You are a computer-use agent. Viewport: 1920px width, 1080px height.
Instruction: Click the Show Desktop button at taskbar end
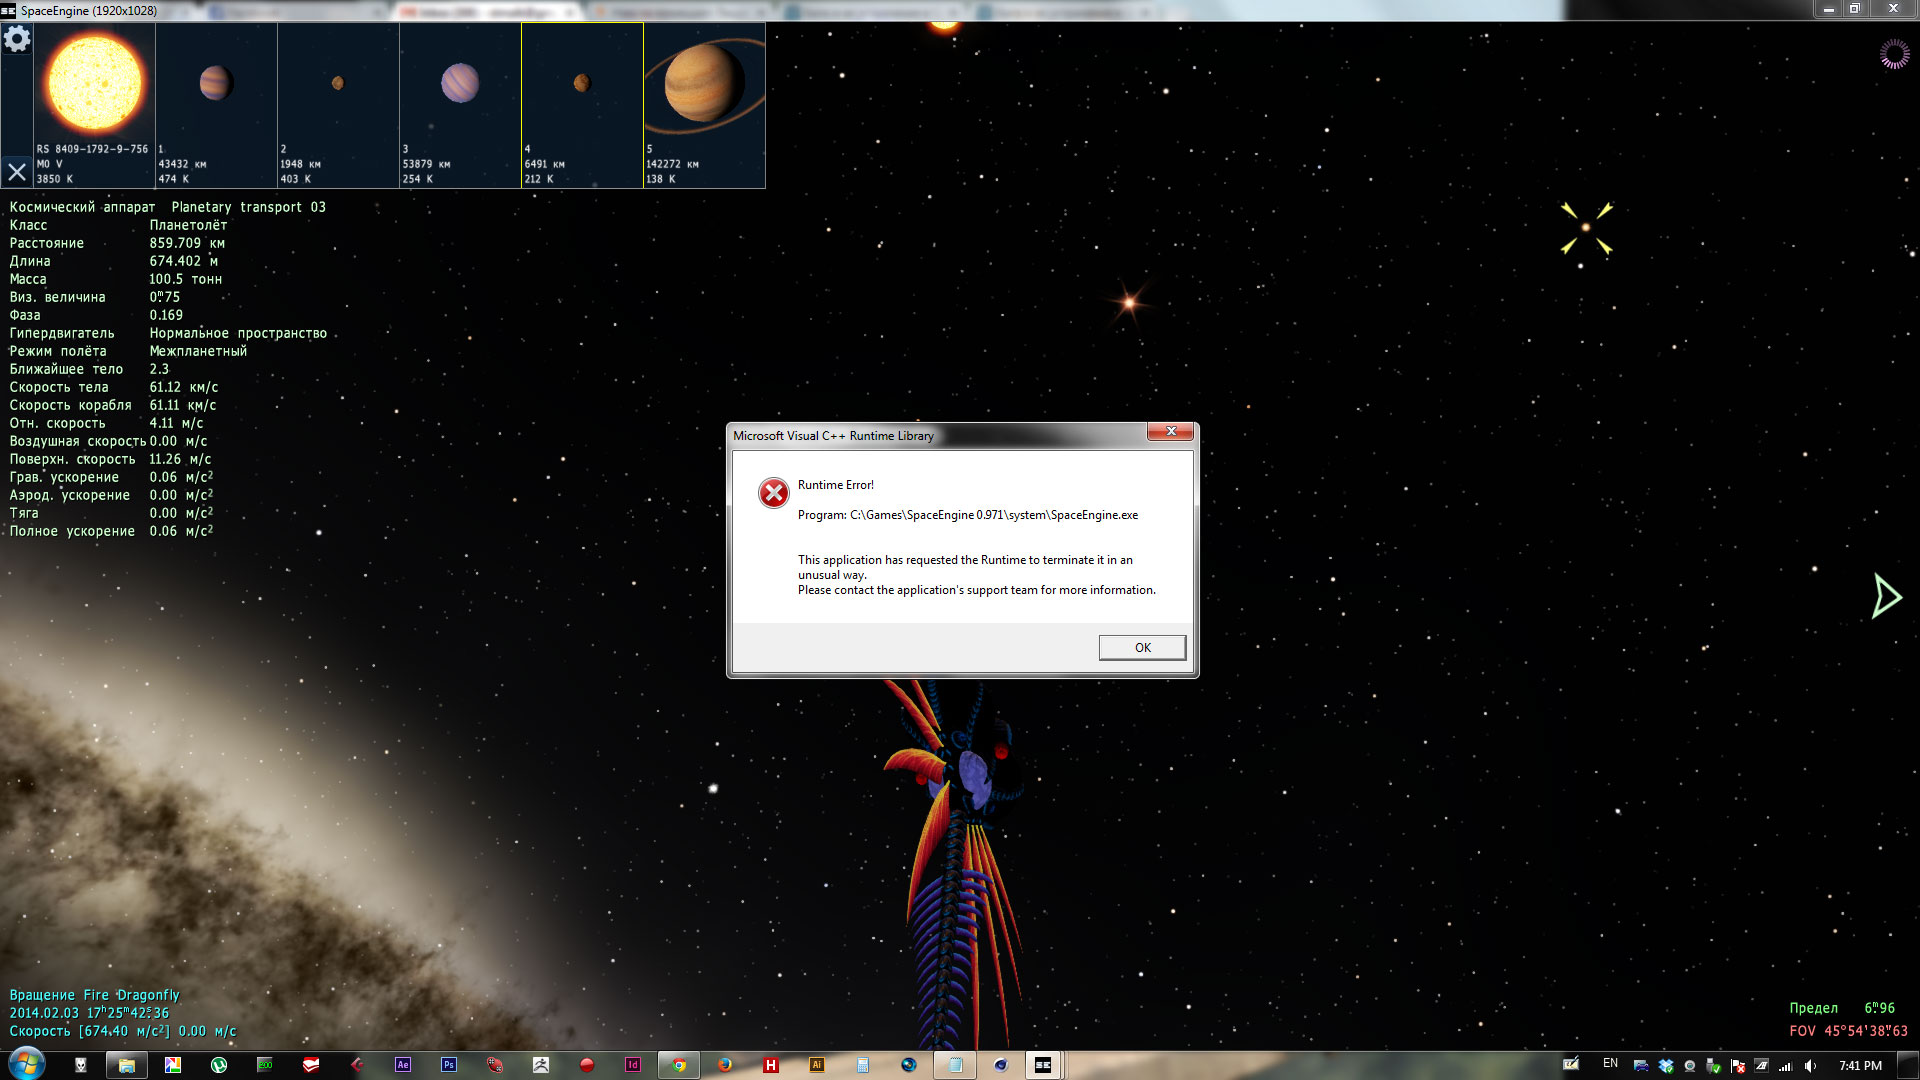[x=1910, y=1065]
